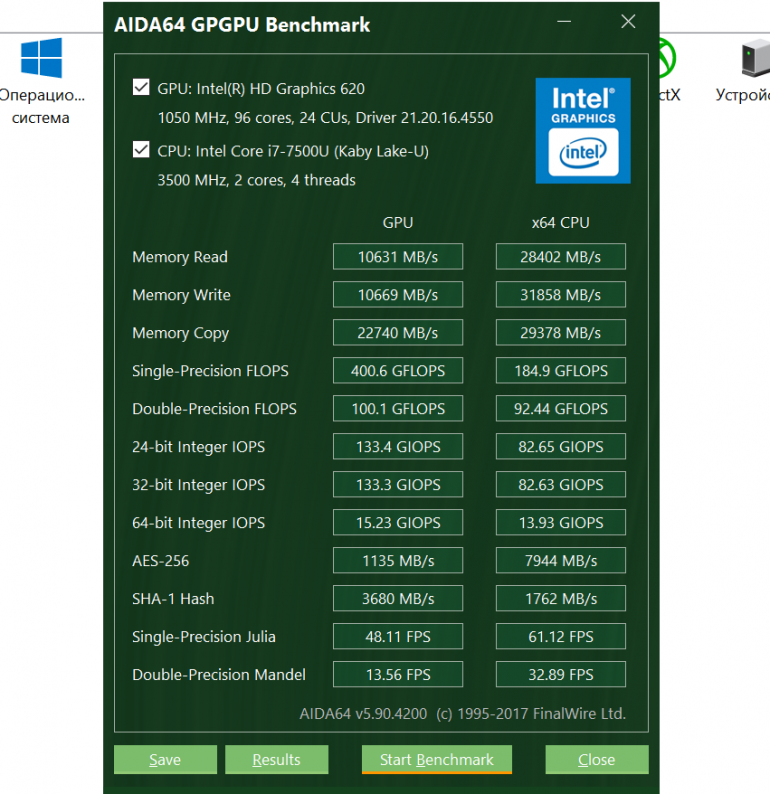
Task: Click GPU SHA-1 value 3680 MB/s
Action: [x=398, y=599]
